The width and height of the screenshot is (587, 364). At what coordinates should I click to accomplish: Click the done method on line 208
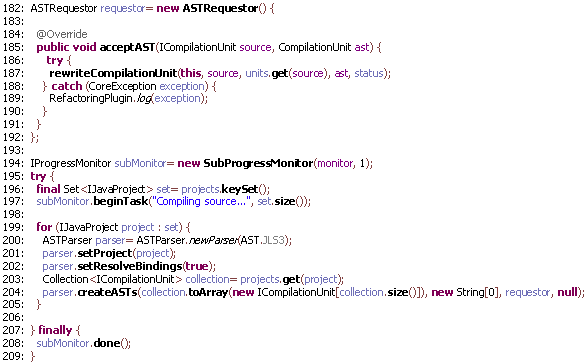[107, 343]
